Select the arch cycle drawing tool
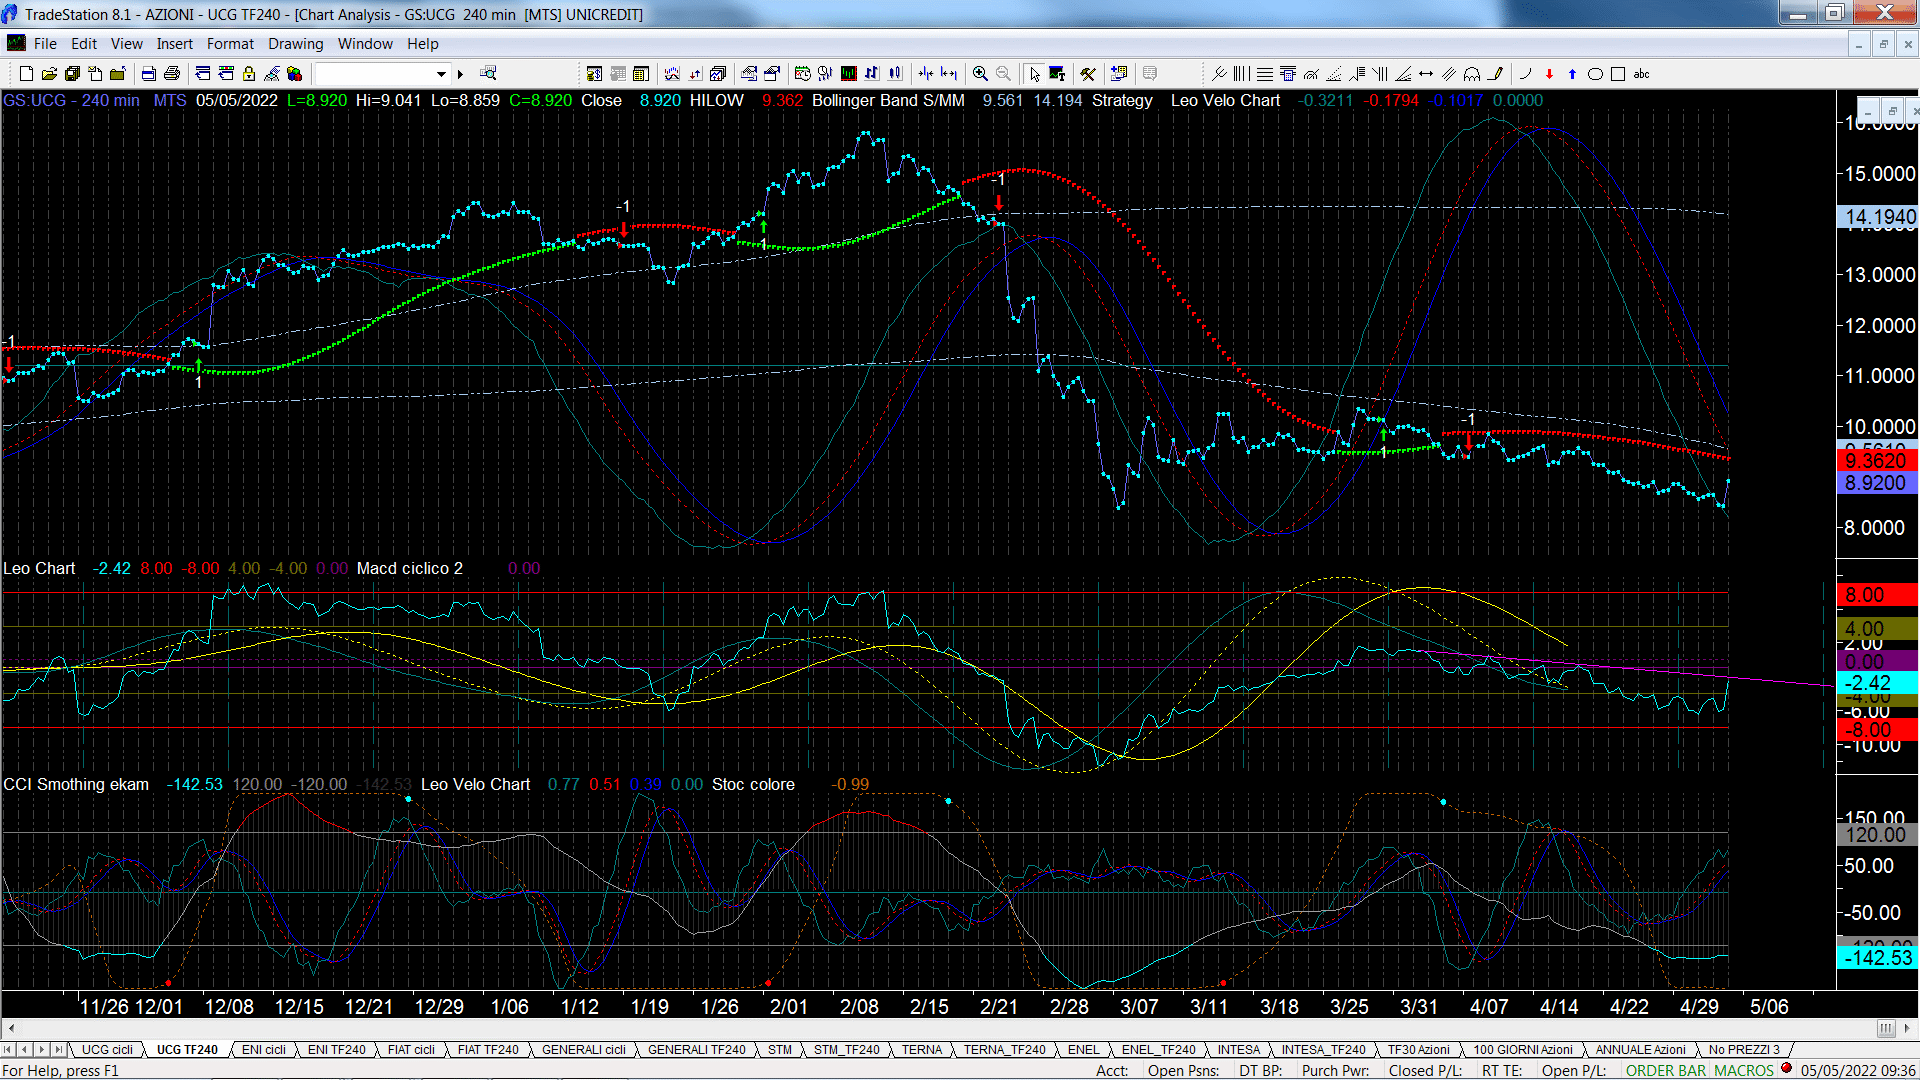The width and height of the screenshot is (1920, 1080). pos(1472,74)
